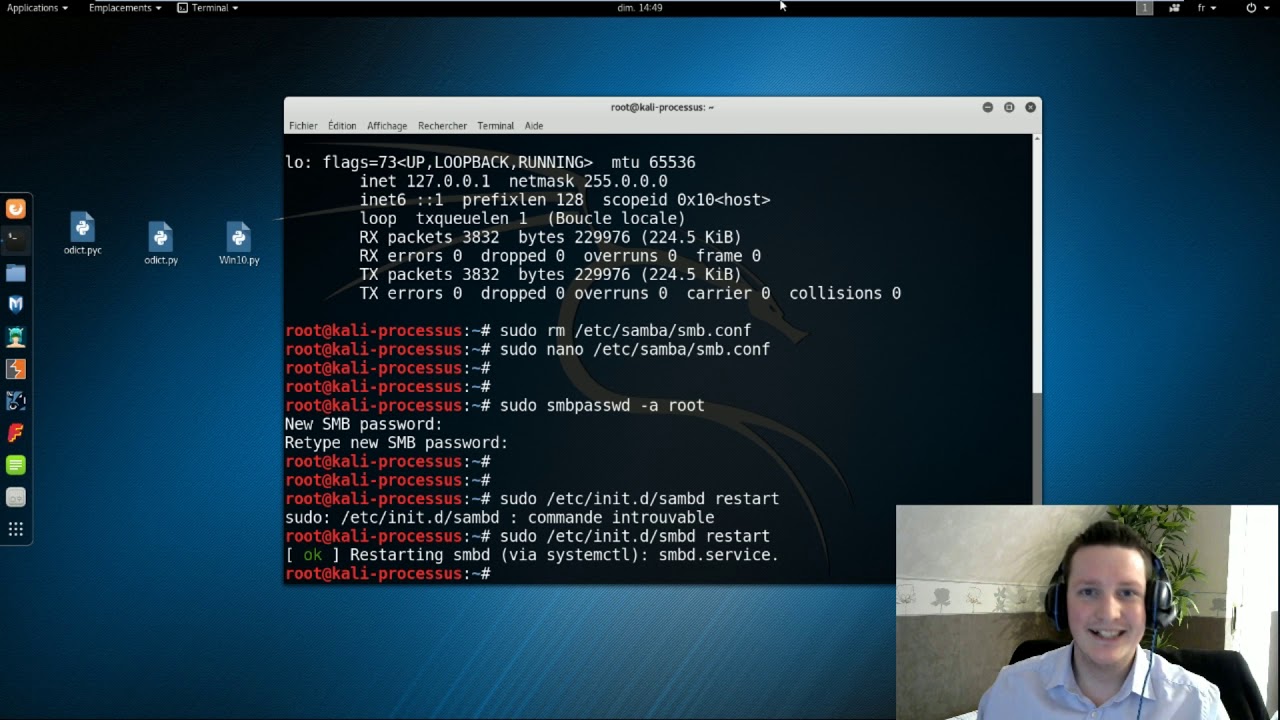This screenshot has width=1280, height=720.
Task: Open the Terminal icon in the dock
Action: [16, 241]
